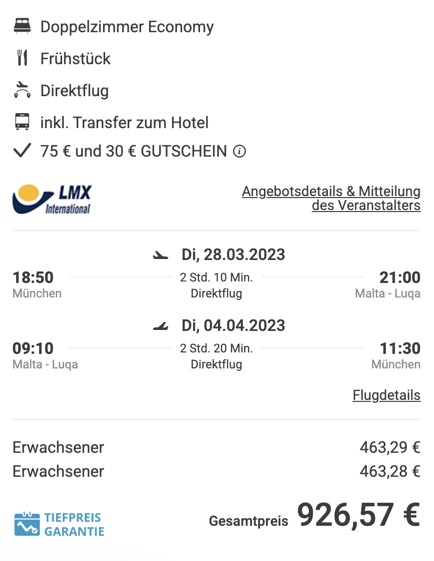Image resolution: width=434 pixels, height=561 pixels.
Task: Click the LMX International logo
Action: pos(52,199)
